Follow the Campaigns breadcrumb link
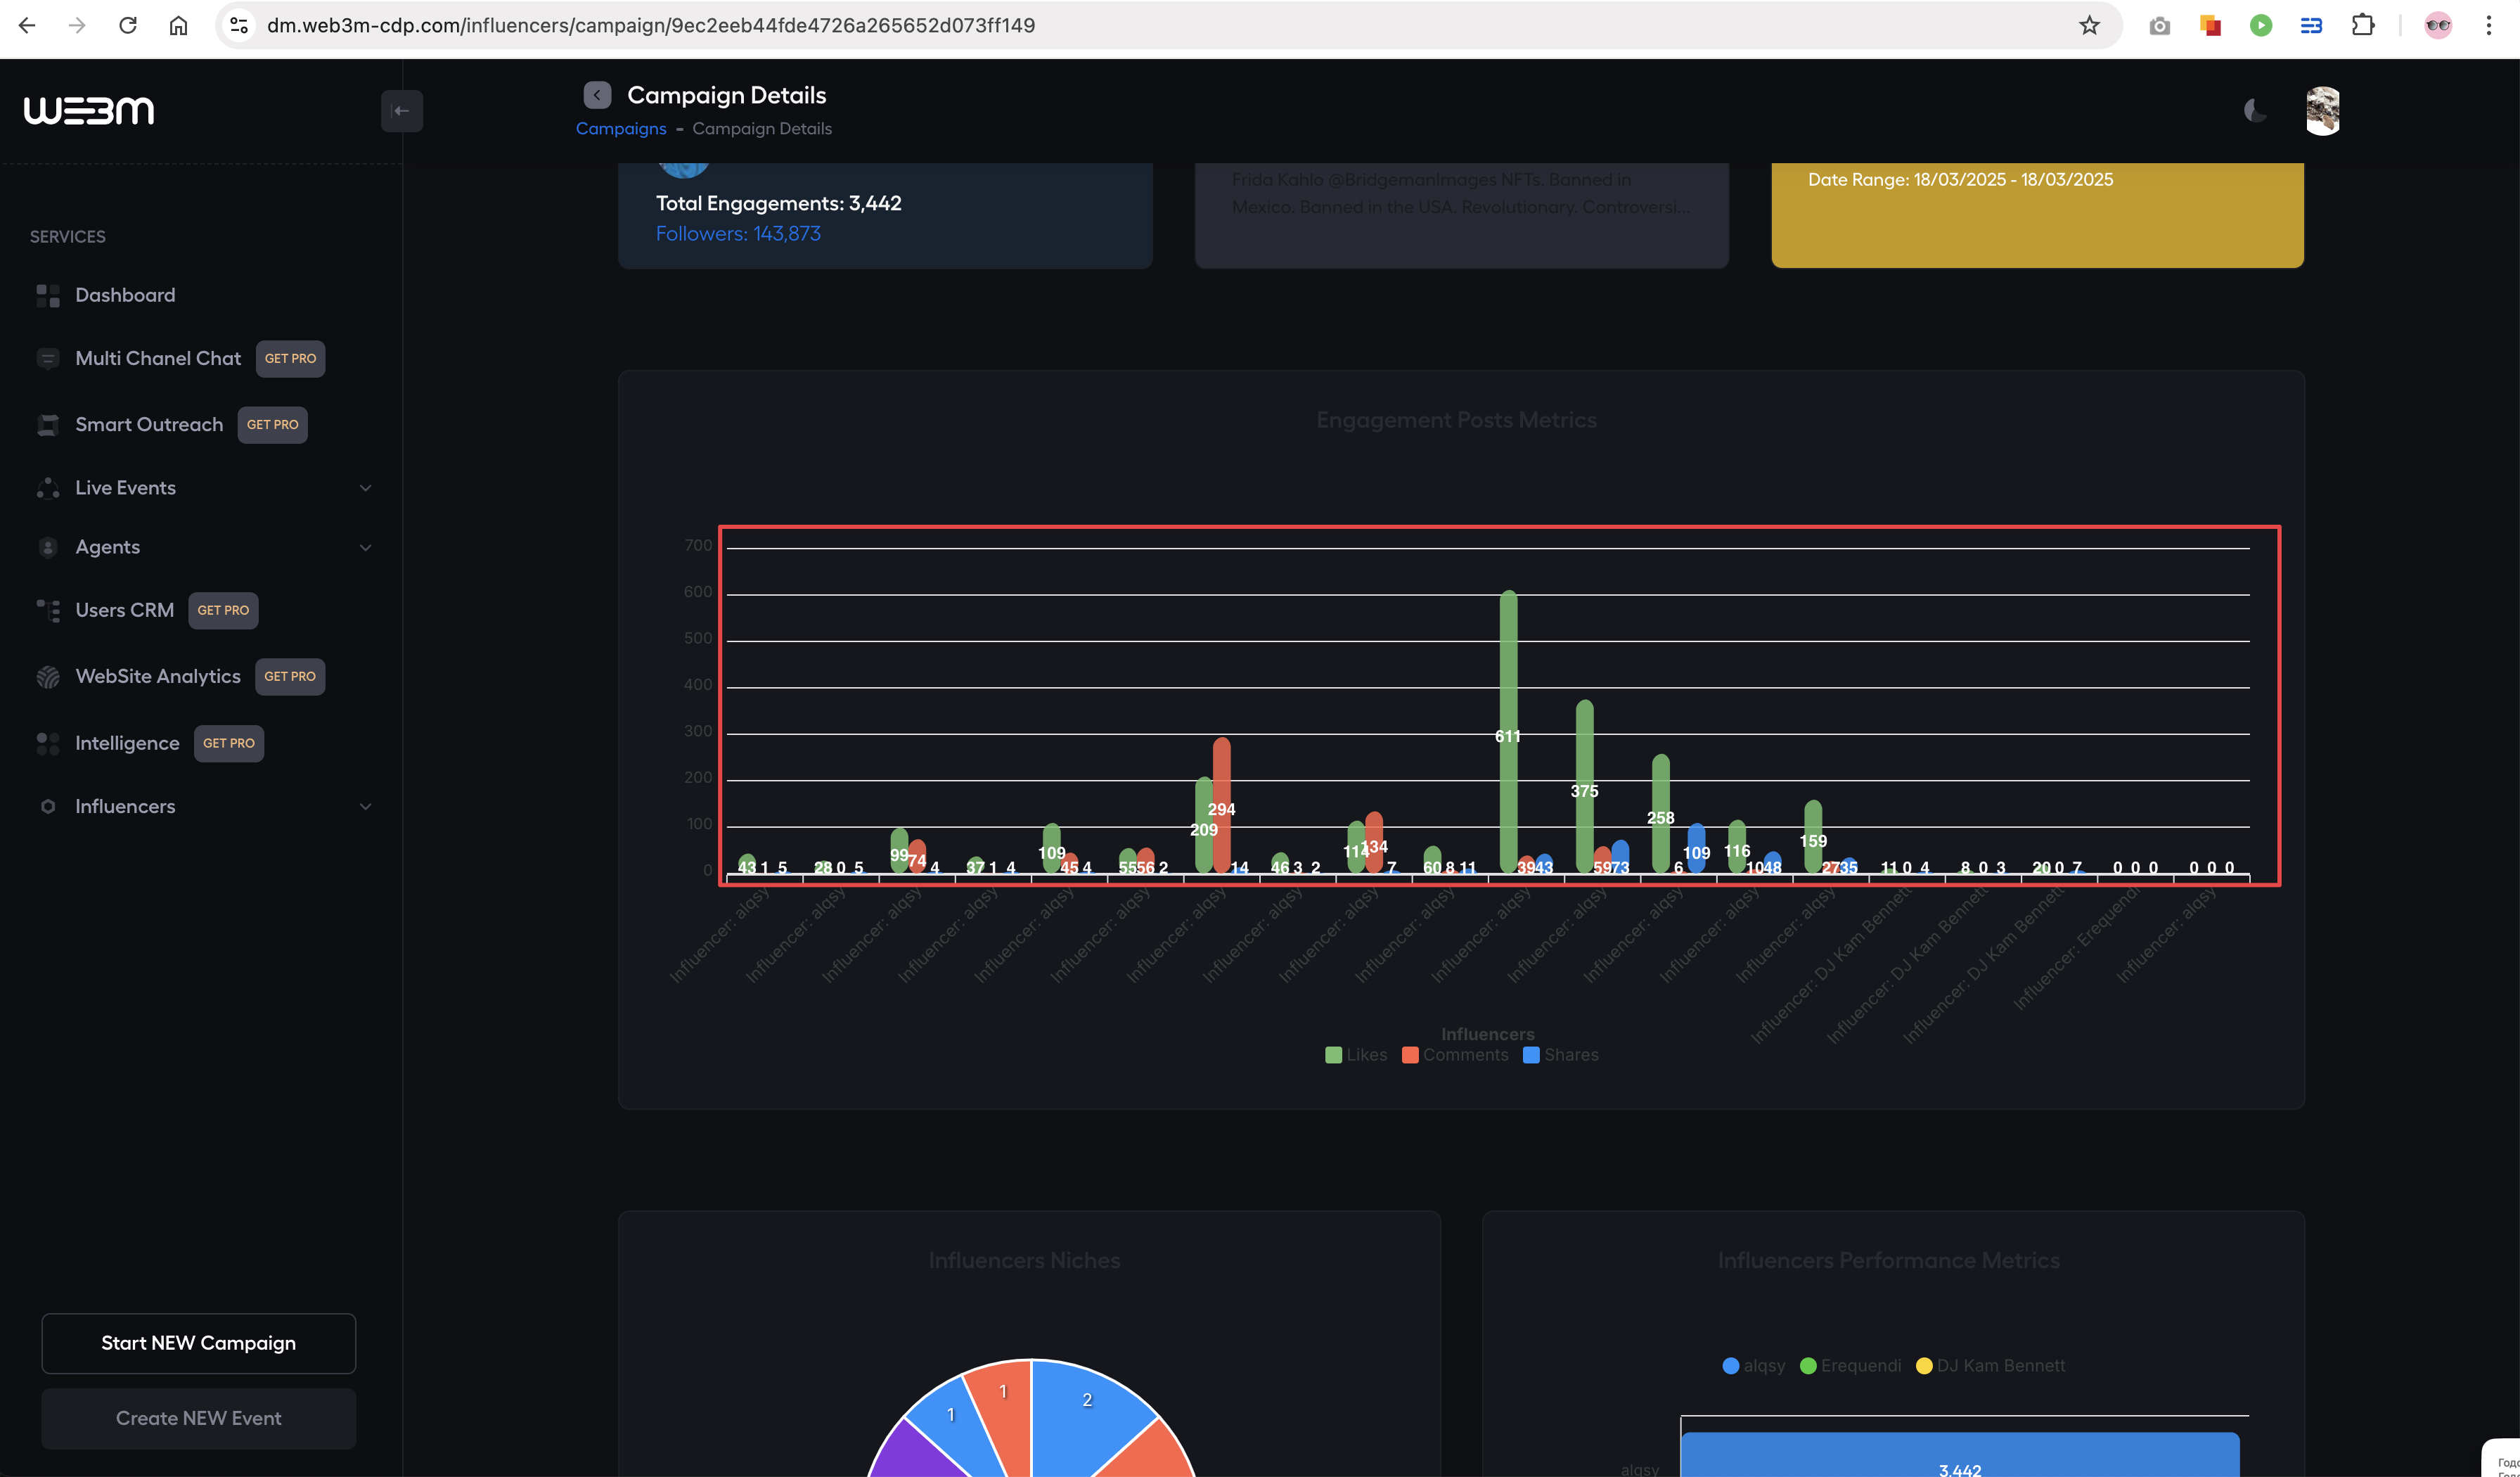This screenshot has width=2520, height=1477. 620,129
